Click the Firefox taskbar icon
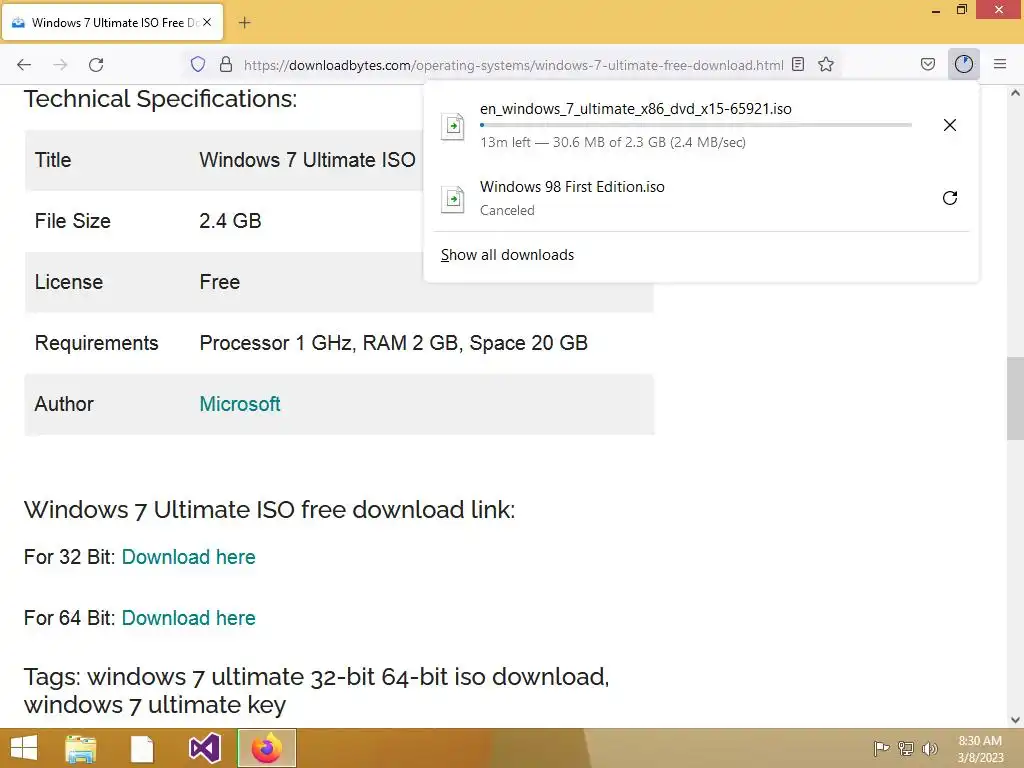Image resolution: width=1024 pixels, height=768 pixels. point(266,748)
